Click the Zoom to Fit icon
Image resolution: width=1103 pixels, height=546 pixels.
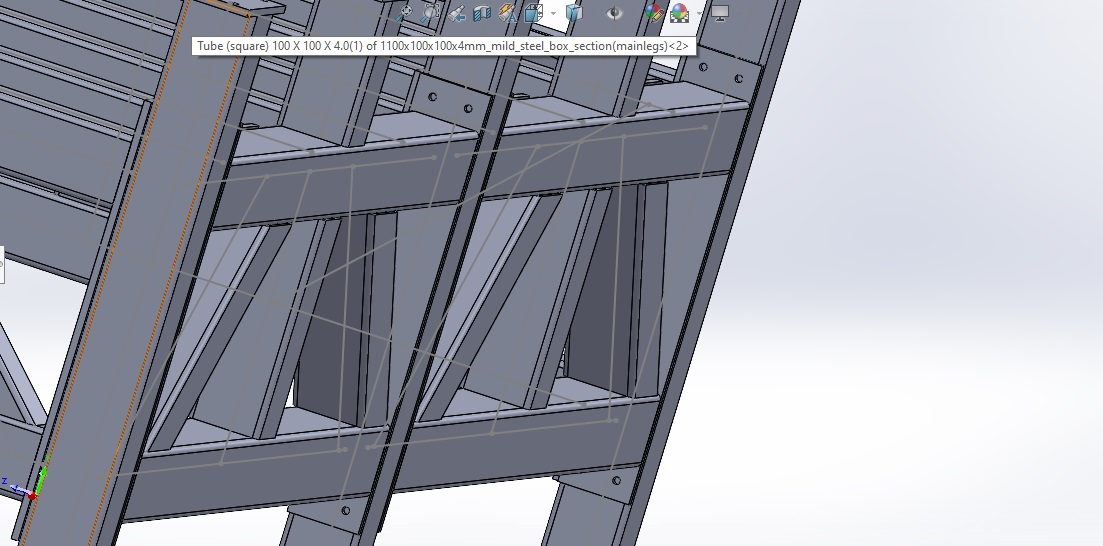(x=405, y=13)
